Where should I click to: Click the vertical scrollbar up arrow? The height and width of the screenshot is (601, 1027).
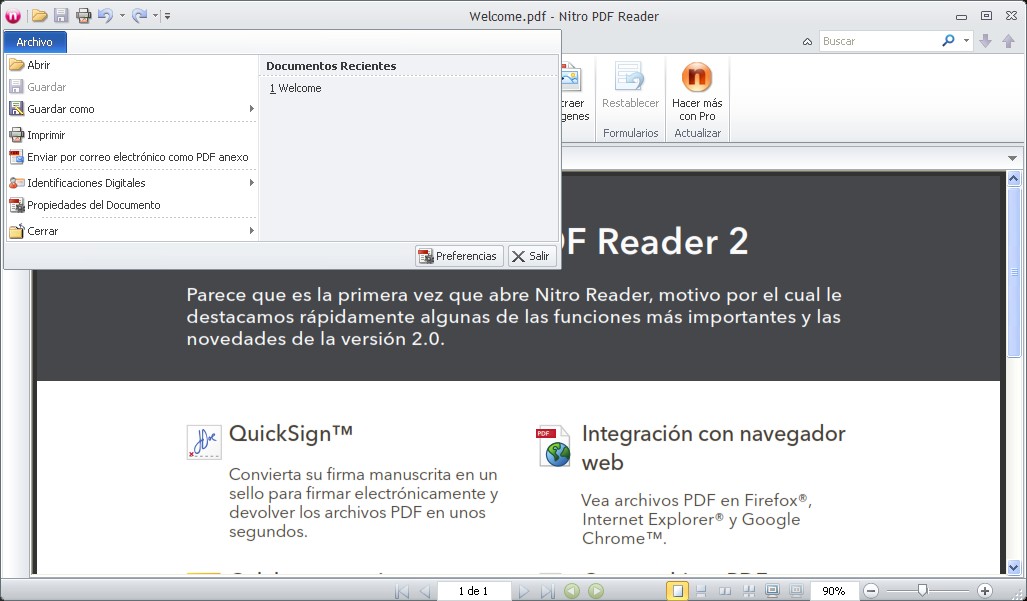[x=1014, y=178]
